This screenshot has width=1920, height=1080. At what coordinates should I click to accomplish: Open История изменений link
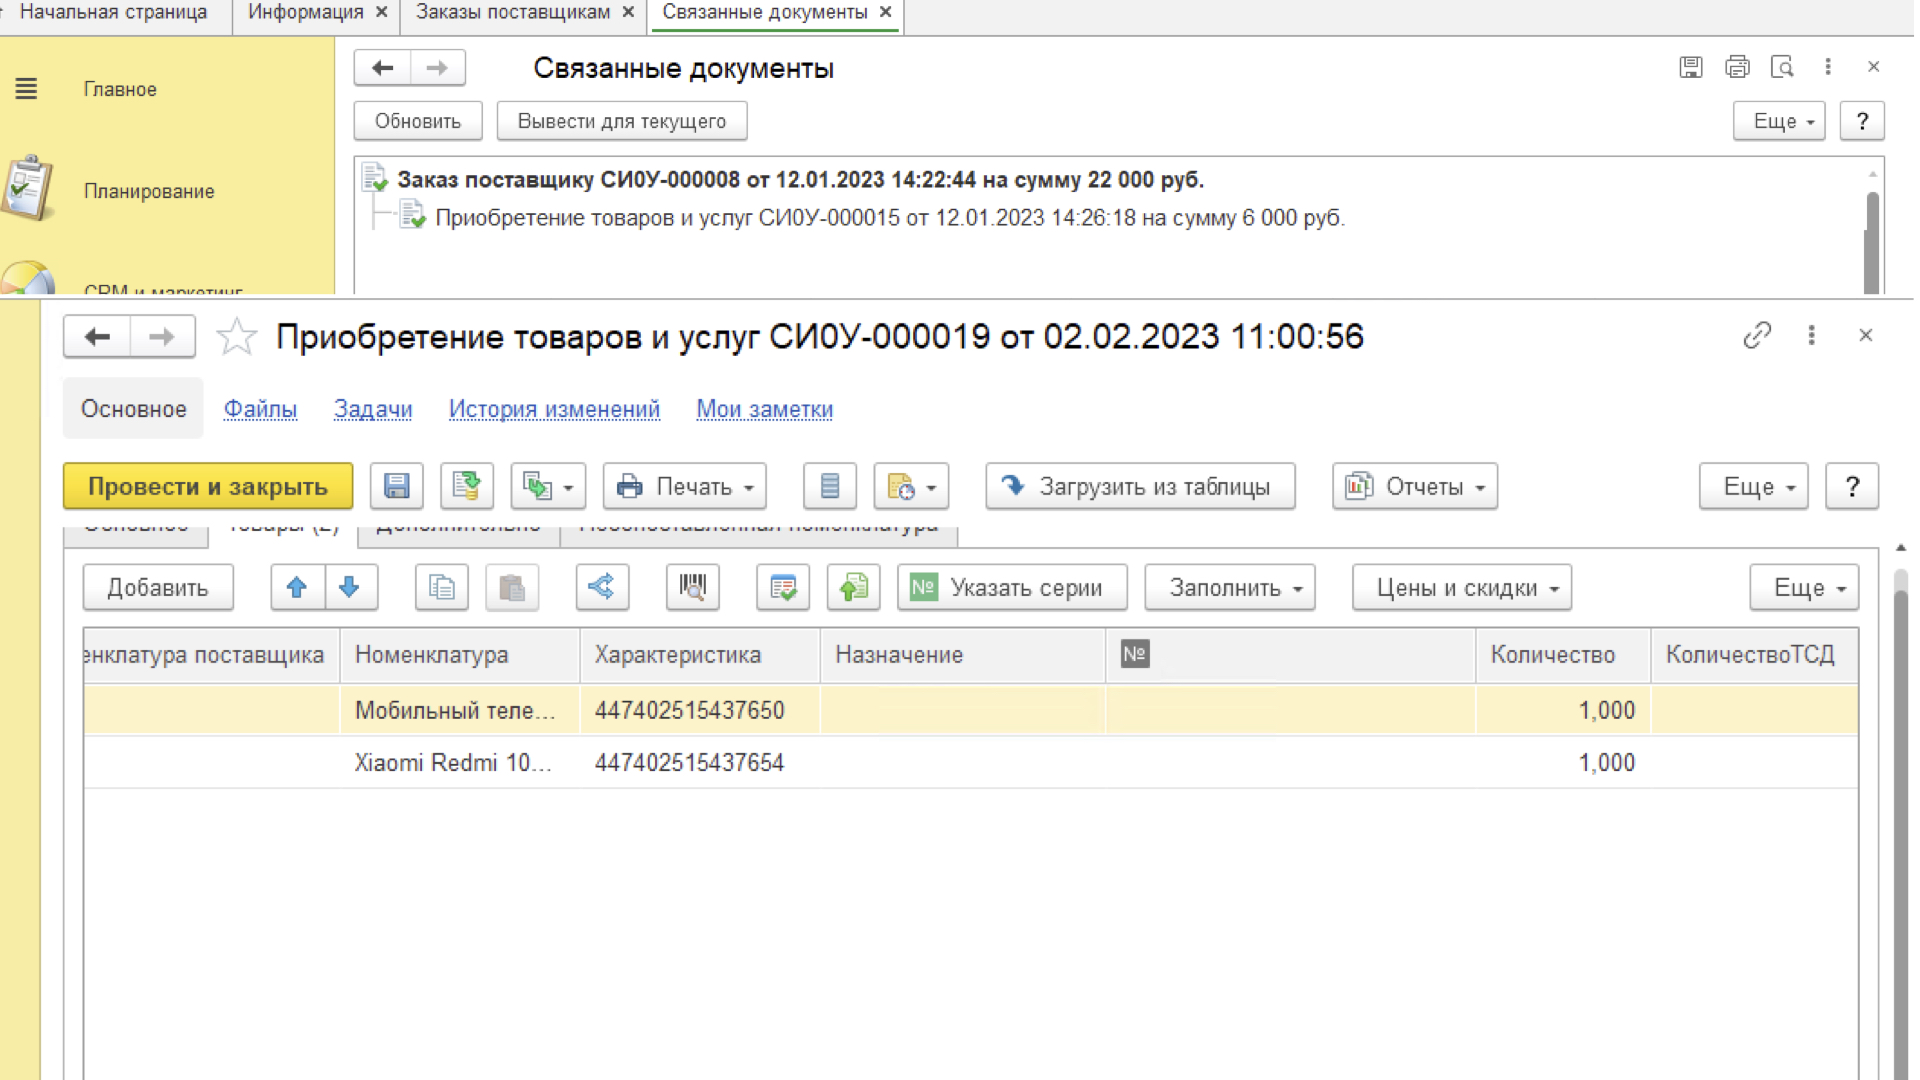[554, 409]
